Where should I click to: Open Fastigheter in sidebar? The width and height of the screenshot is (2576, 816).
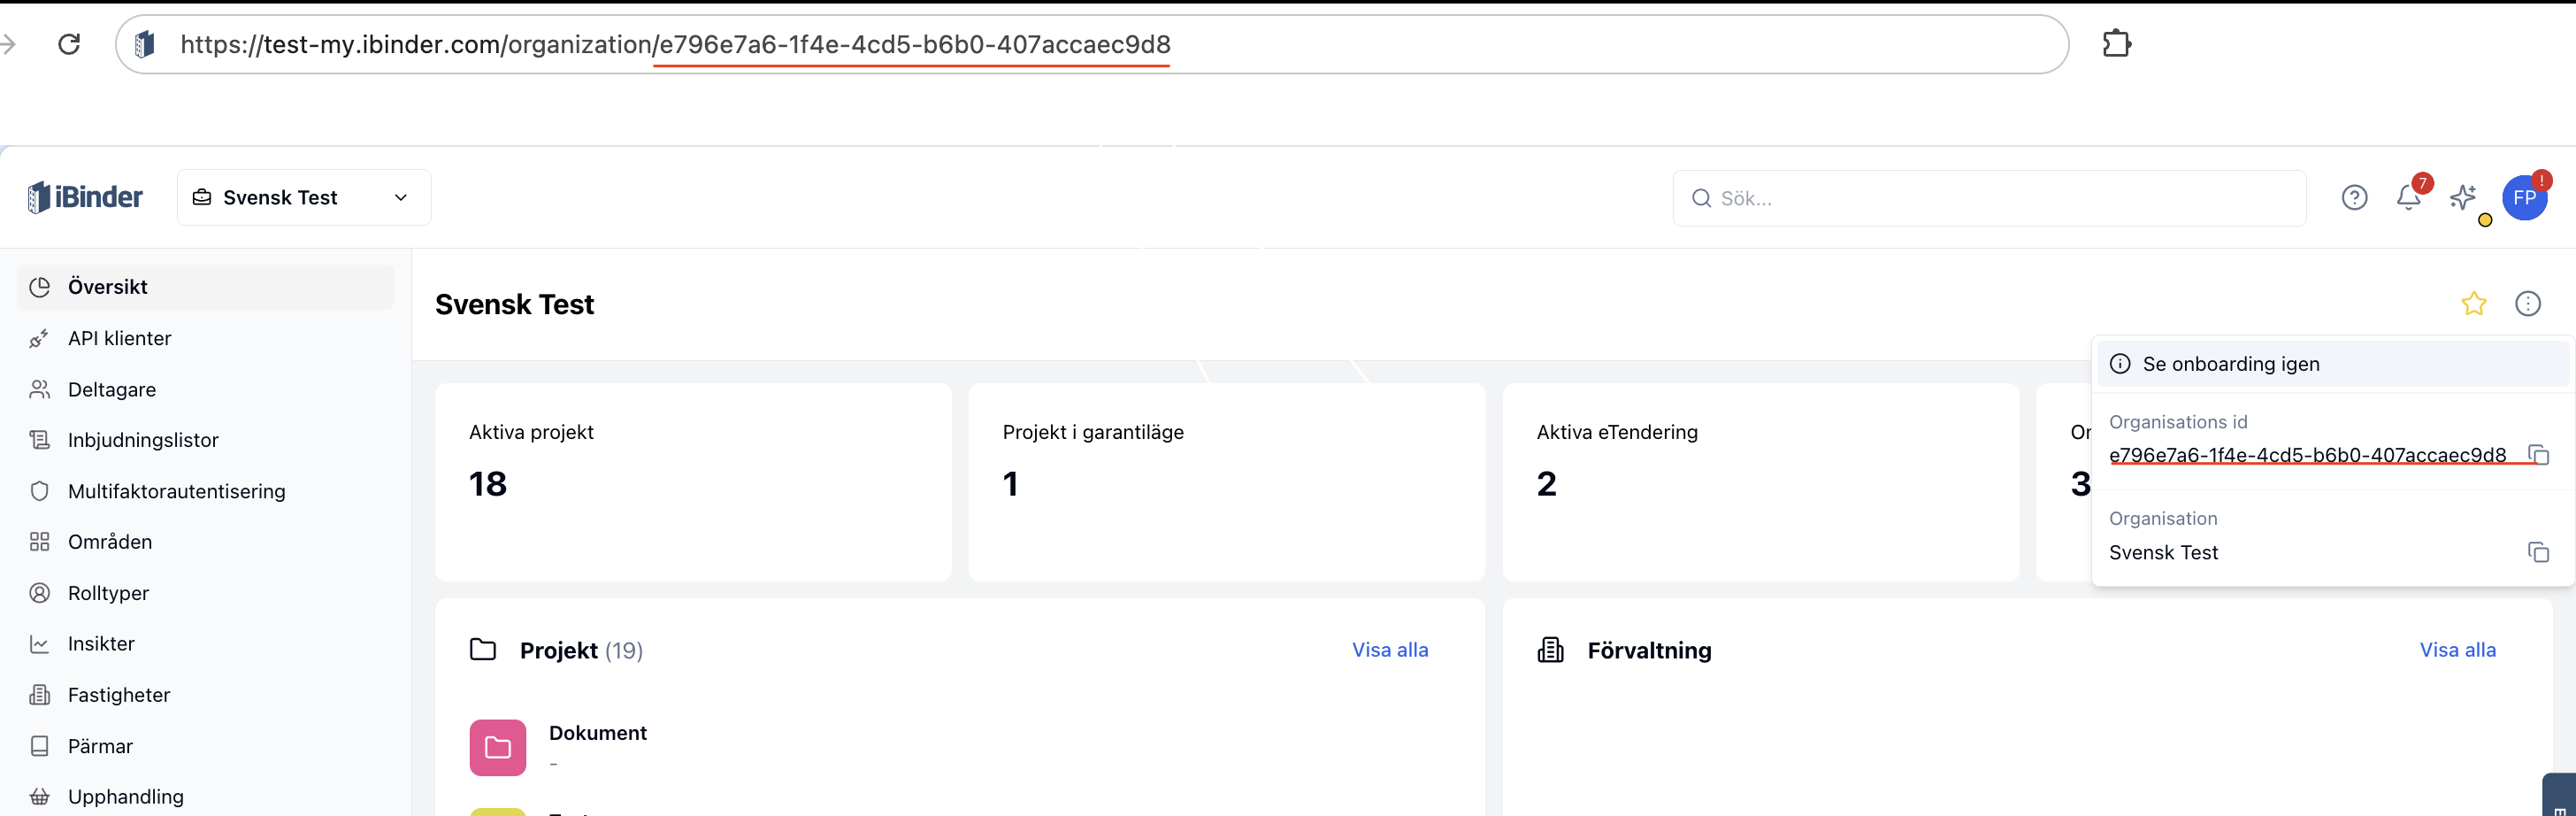tap(206, 695)
